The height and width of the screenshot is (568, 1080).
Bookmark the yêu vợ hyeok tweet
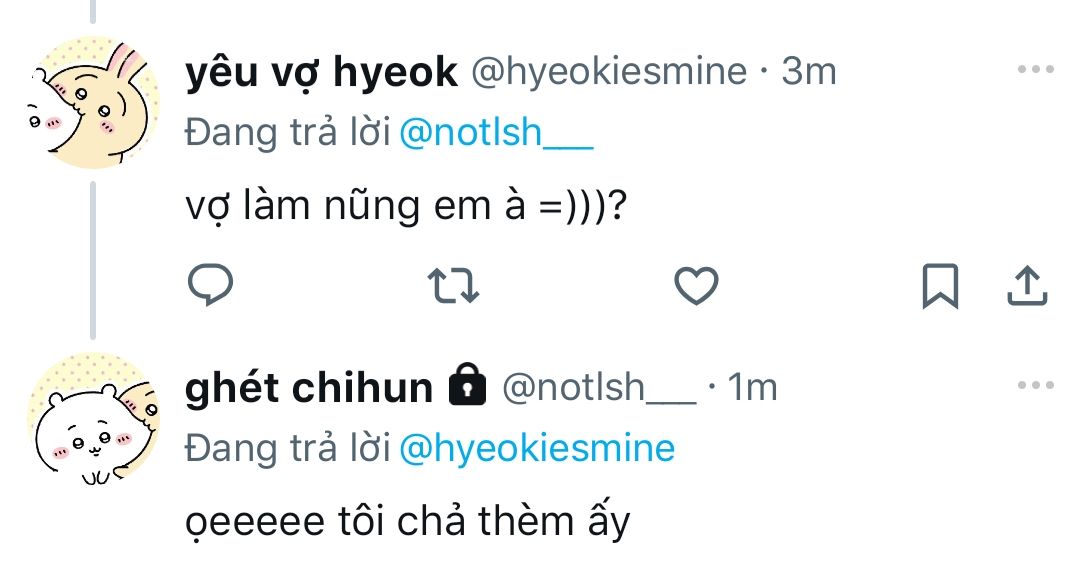939,287
